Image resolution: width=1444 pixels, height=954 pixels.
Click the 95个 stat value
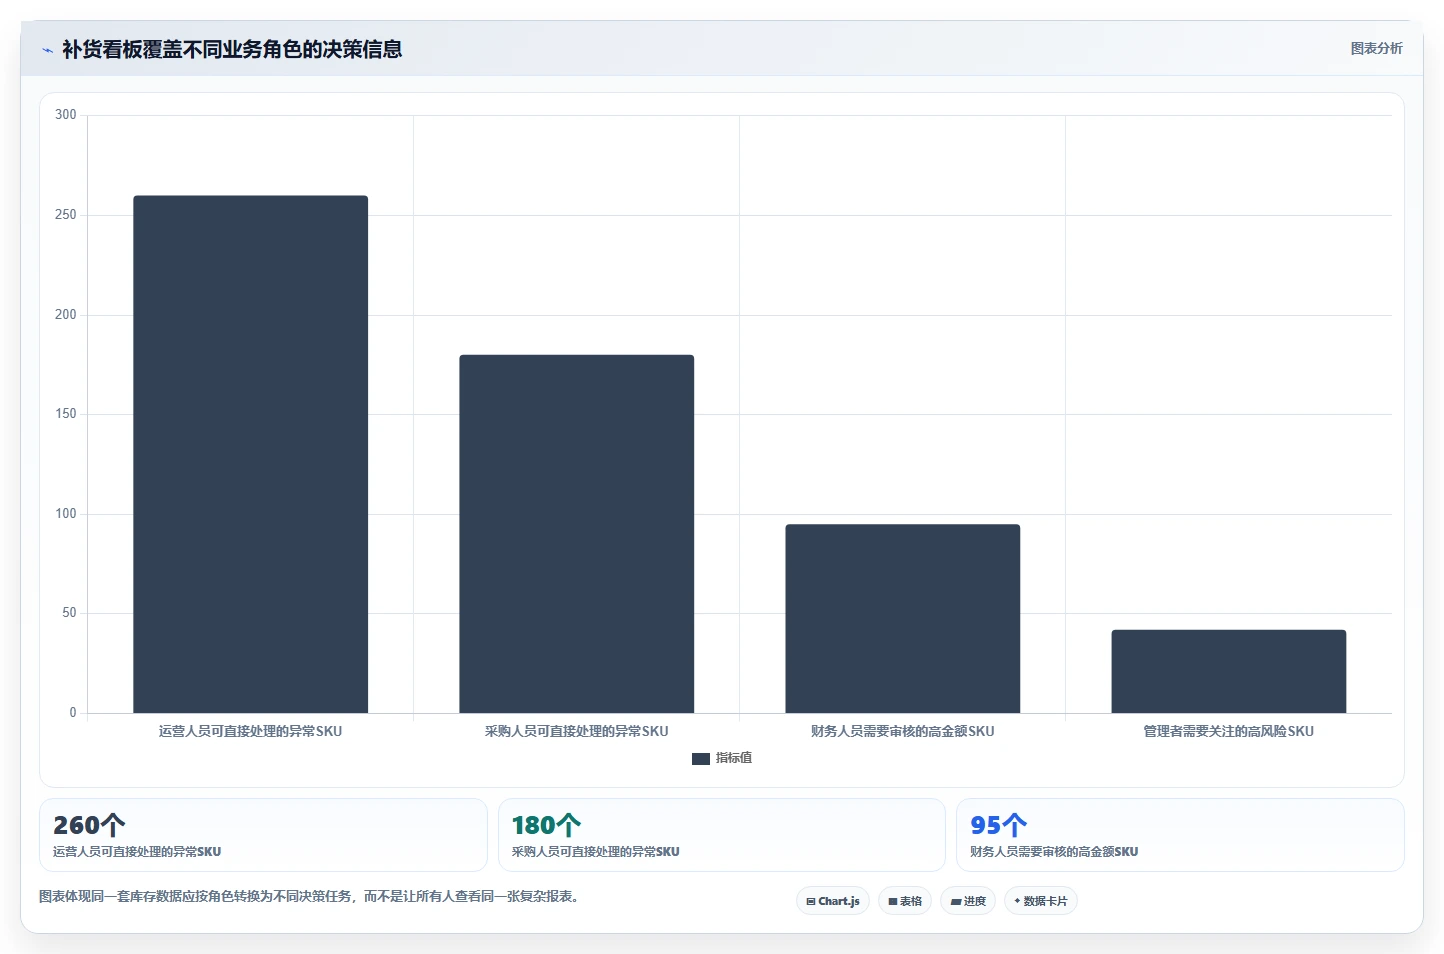[x=998, y=825]
